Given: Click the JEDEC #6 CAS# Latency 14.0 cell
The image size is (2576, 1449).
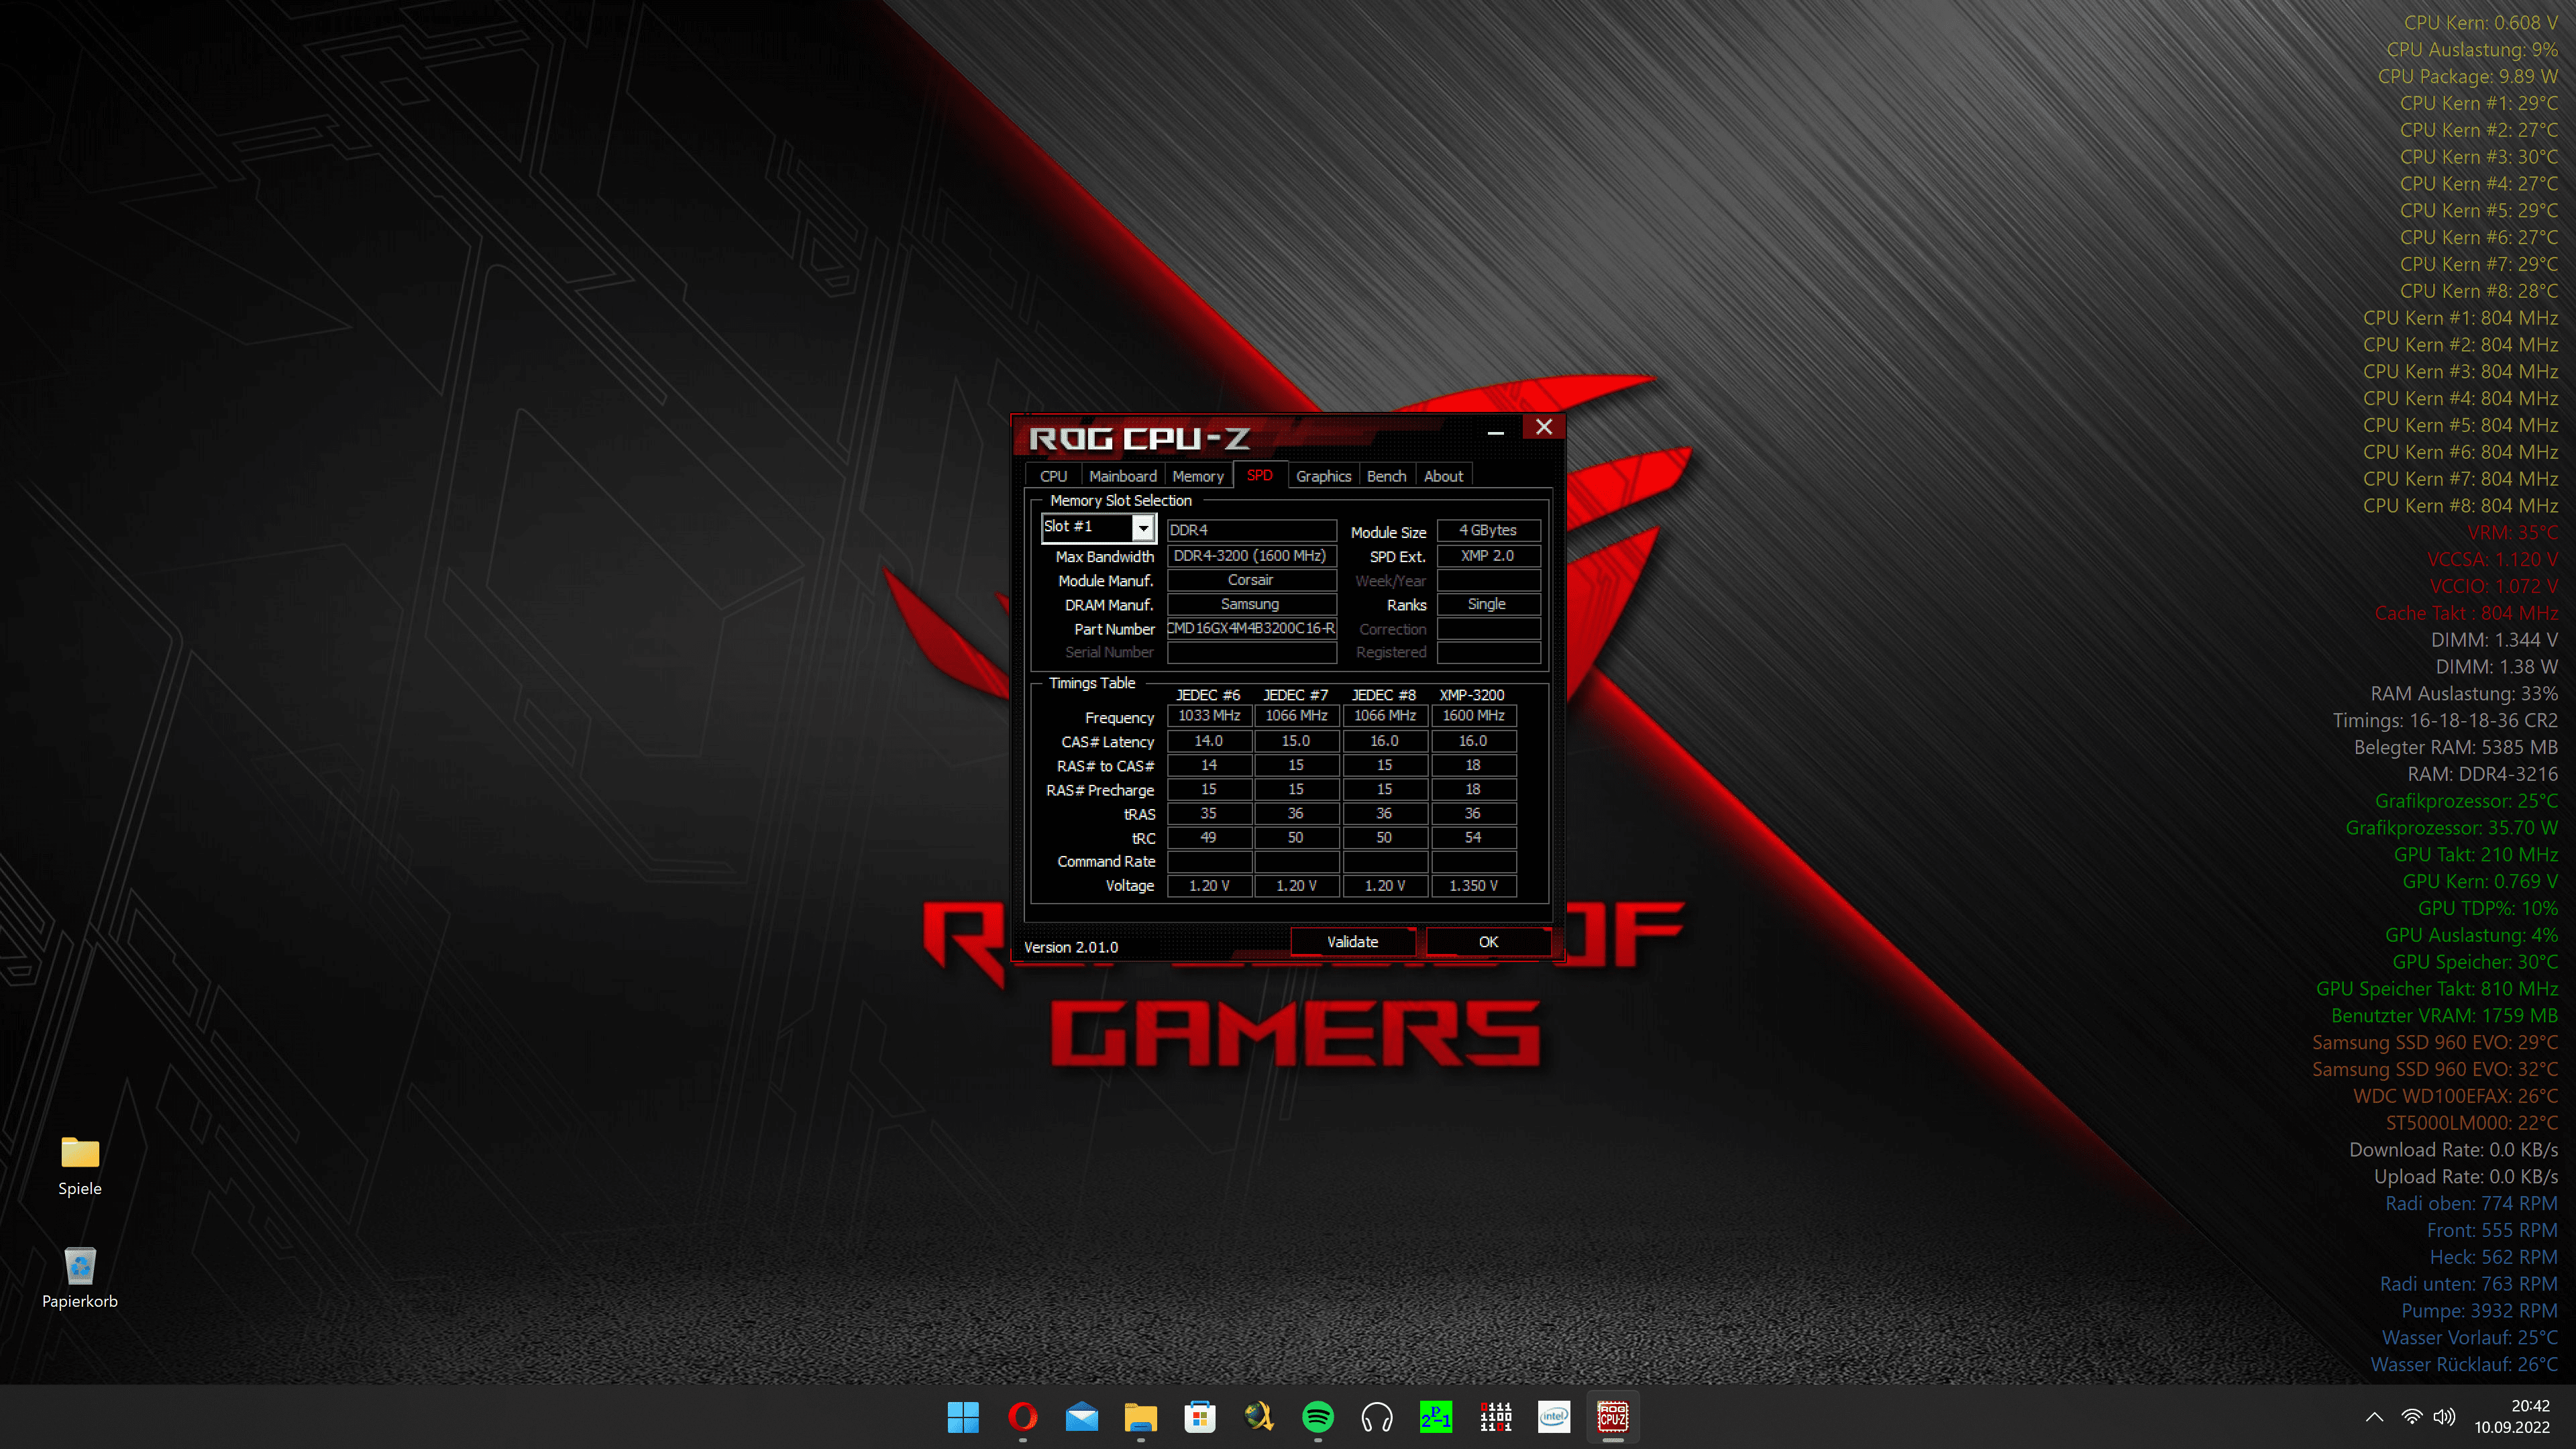Looking at the screenshot, I should pyautogui.click(x=1209, y=741).
